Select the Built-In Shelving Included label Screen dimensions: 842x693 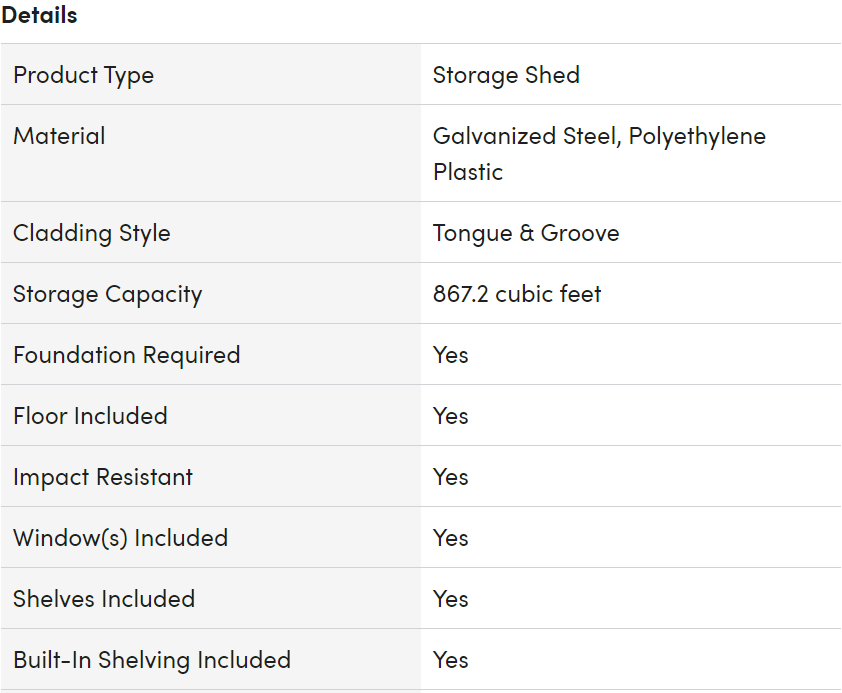click(151, 660)
